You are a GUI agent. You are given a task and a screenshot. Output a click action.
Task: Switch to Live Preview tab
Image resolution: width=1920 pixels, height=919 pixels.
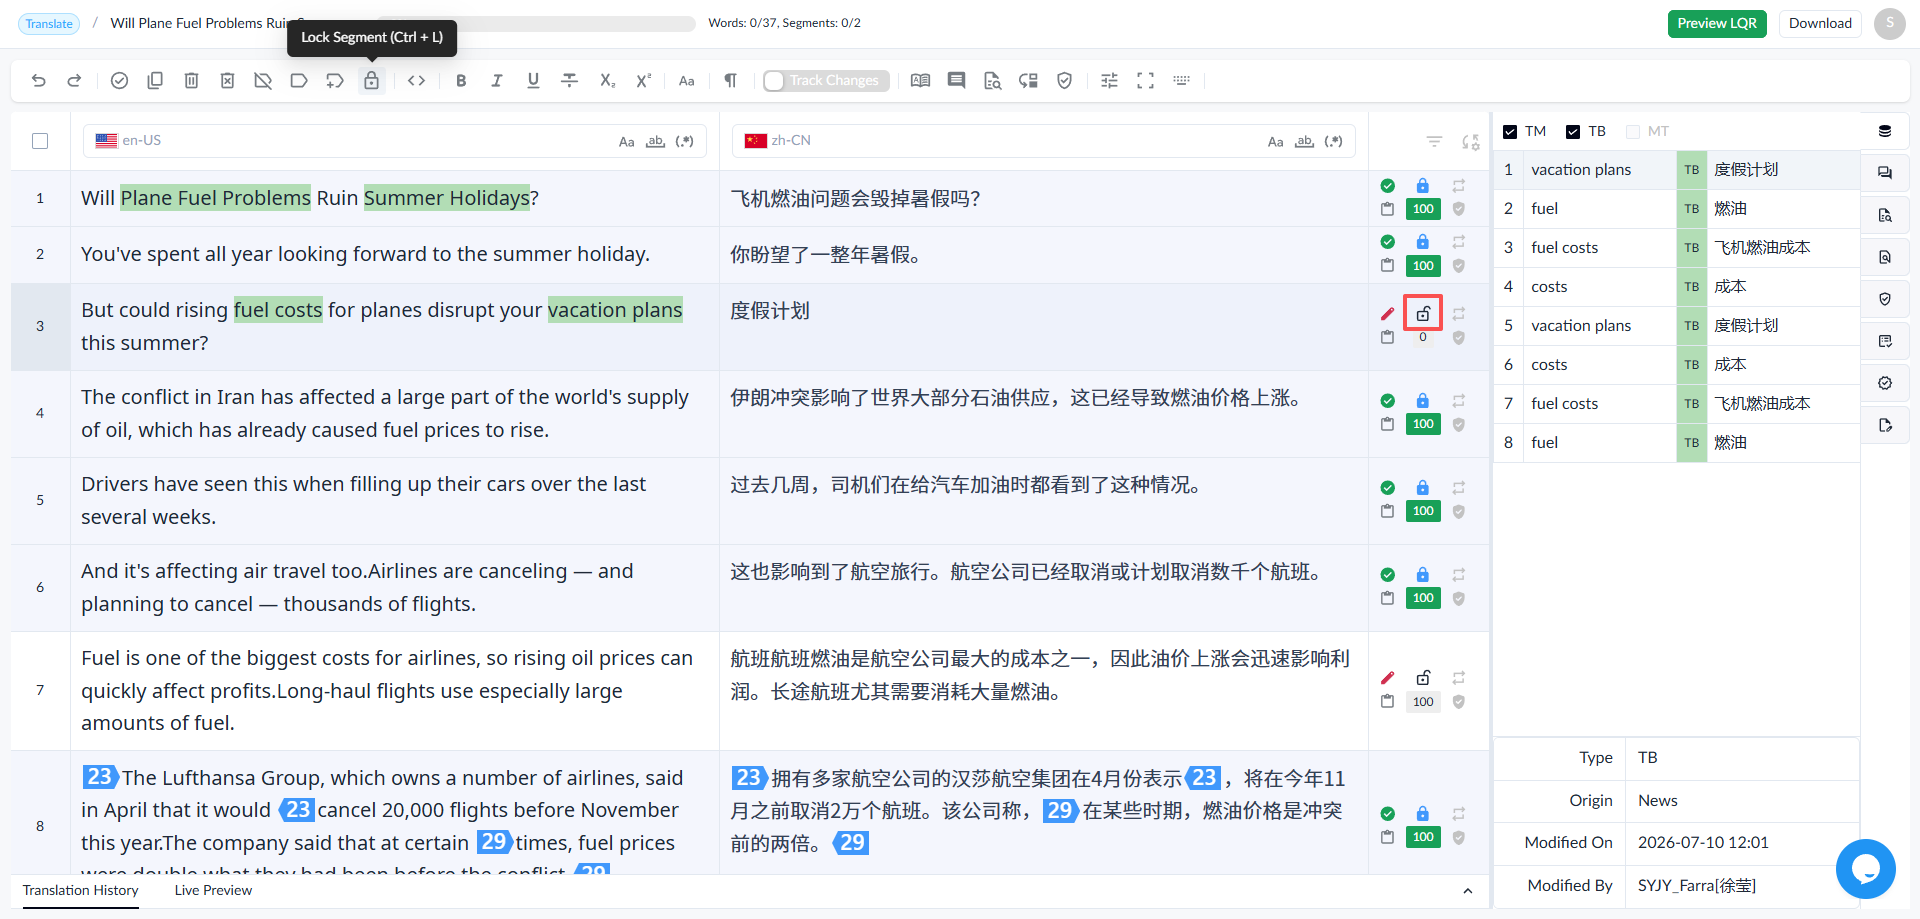[x=213, y=891]
